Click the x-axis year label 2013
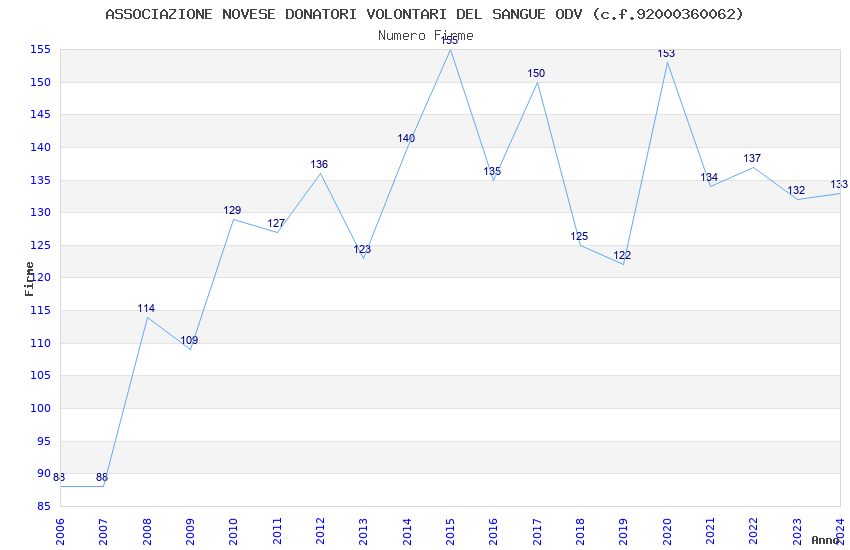This screenshot has width=850, height=550. [363, 531]
